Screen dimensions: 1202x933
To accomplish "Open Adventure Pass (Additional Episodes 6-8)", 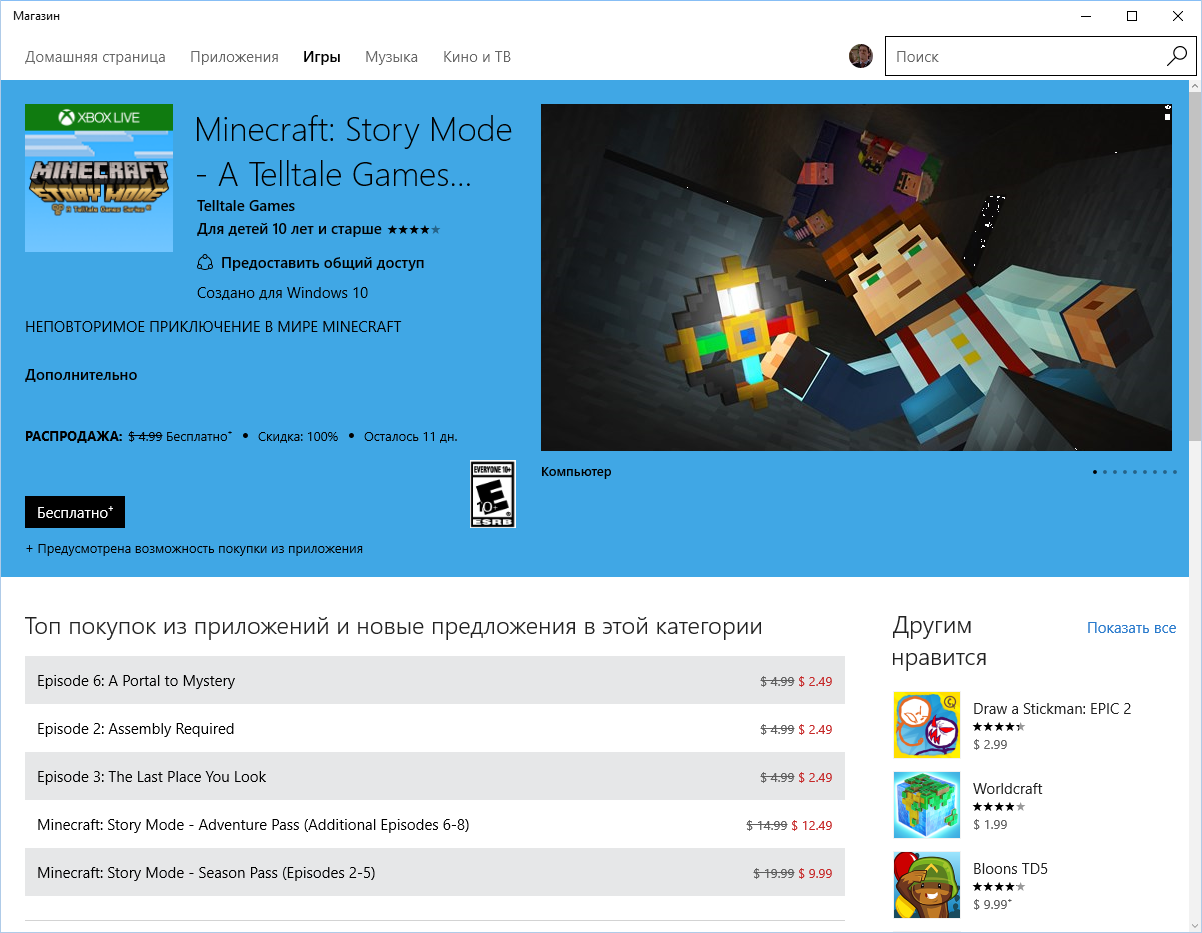I will click(435, 825).
